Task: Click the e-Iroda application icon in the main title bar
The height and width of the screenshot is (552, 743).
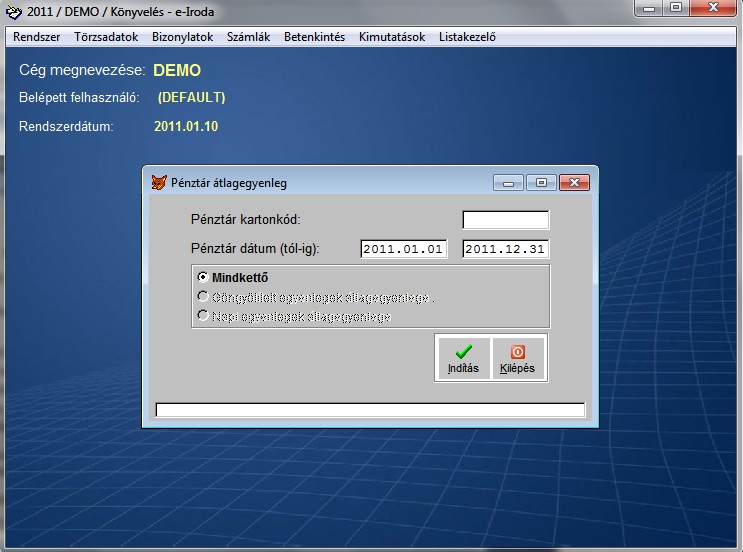Action: coord(13,12)
